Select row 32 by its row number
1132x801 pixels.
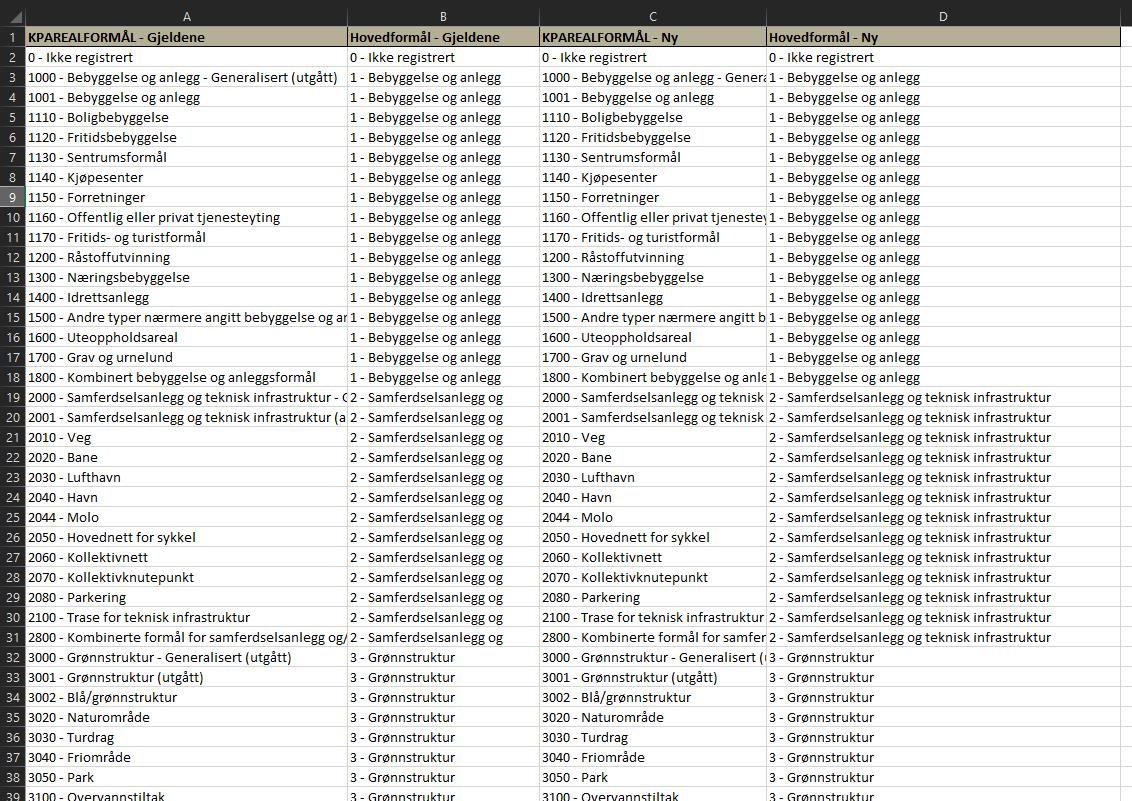(12, 657)
